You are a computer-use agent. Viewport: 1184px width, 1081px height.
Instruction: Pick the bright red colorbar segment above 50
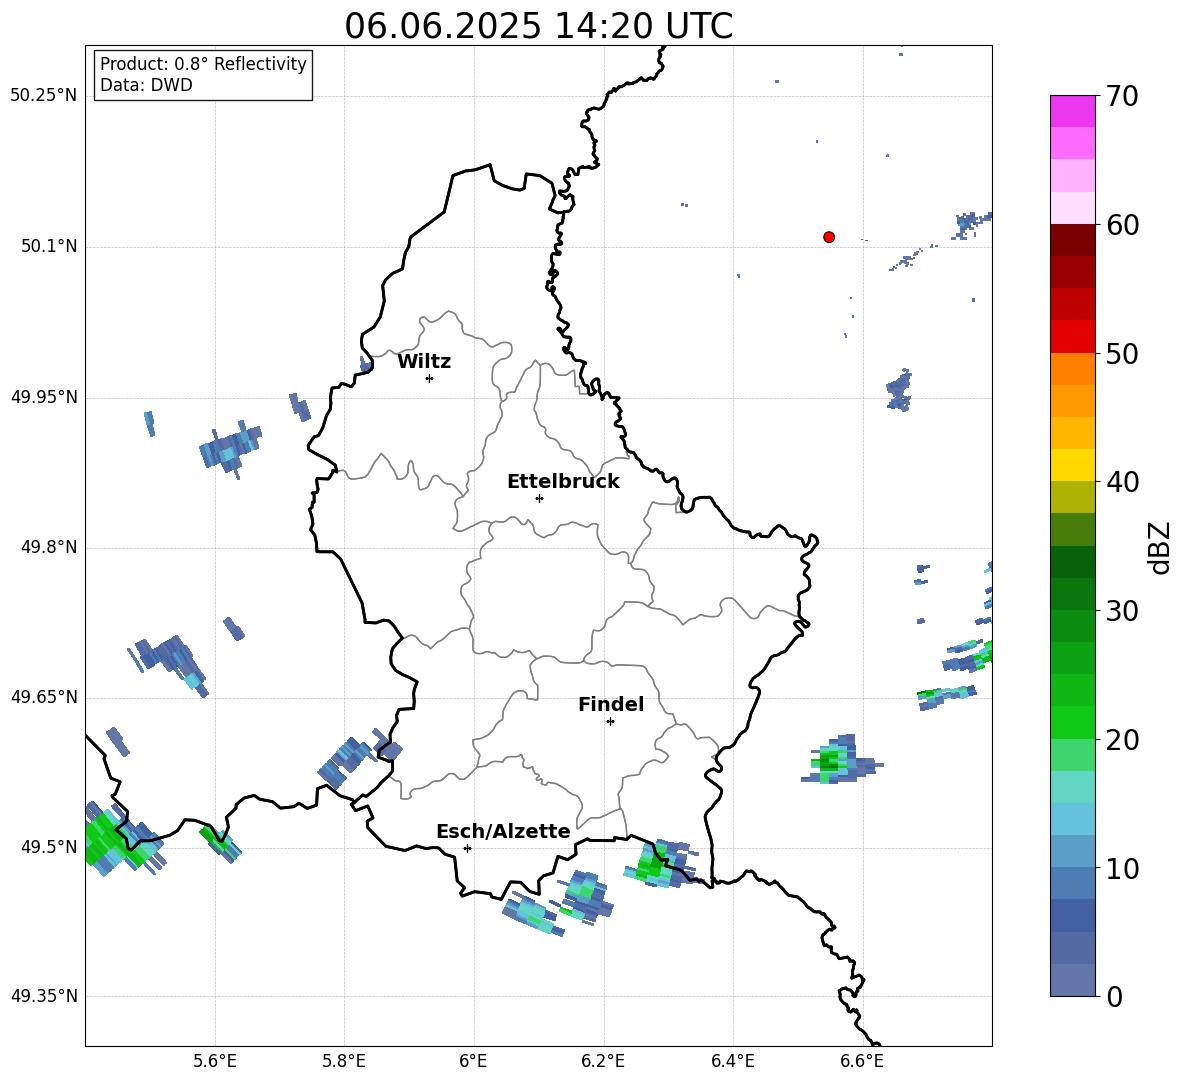click(1072, 337)
